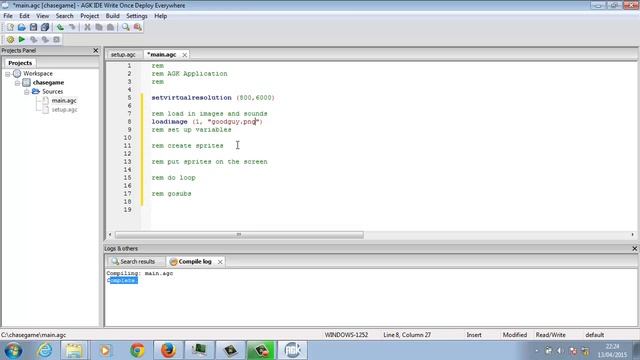The image size is (640, 360).
Task: Launch Firefox from the taskbar
Action: [168, 351]
